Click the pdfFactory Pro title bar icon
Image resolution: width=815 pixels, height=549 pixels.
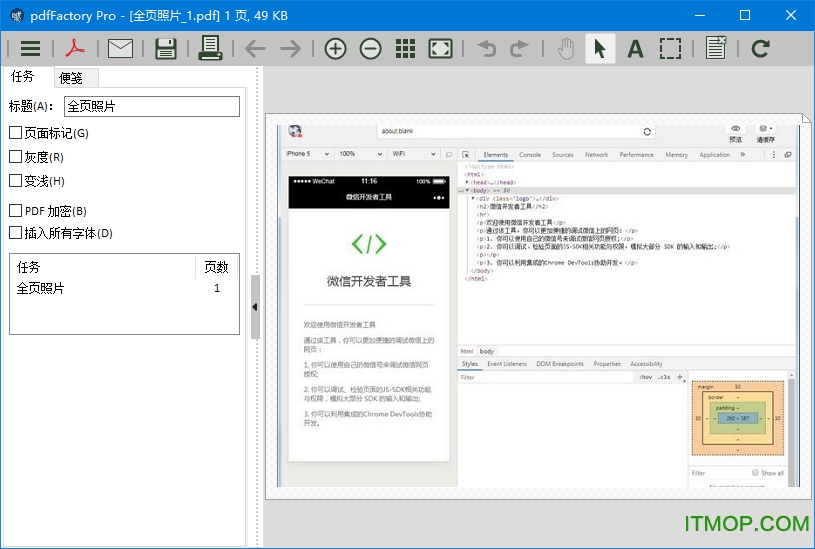(17, 16)
